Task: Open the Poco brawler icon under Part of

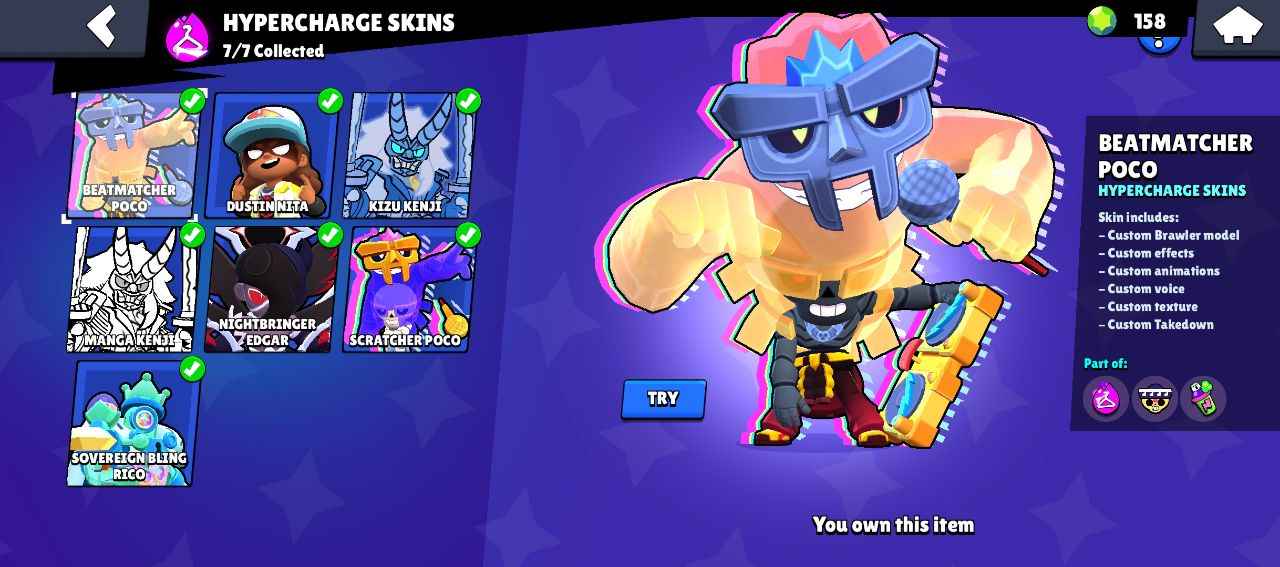Action: [1155, 398]
